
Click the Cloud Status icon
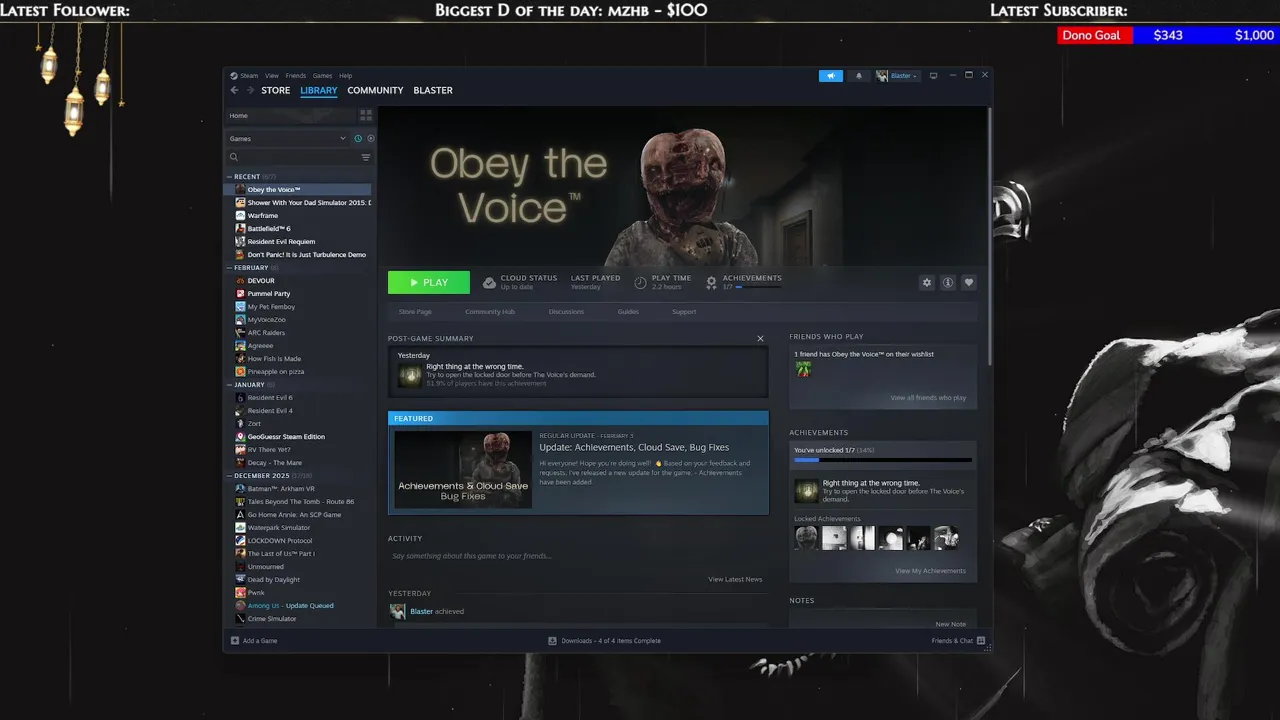coord(489,283)
